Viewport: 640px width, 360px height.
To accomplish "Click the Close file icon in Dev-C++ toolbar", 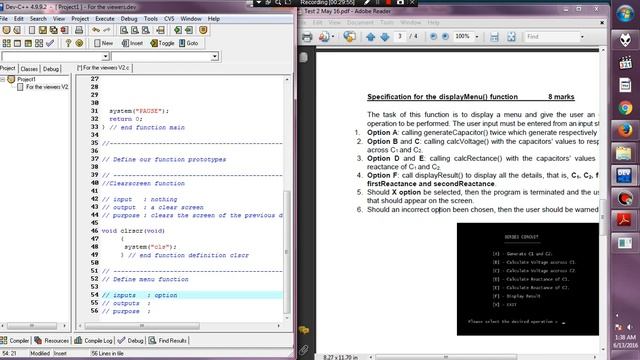I will click(x=64, y=30).
